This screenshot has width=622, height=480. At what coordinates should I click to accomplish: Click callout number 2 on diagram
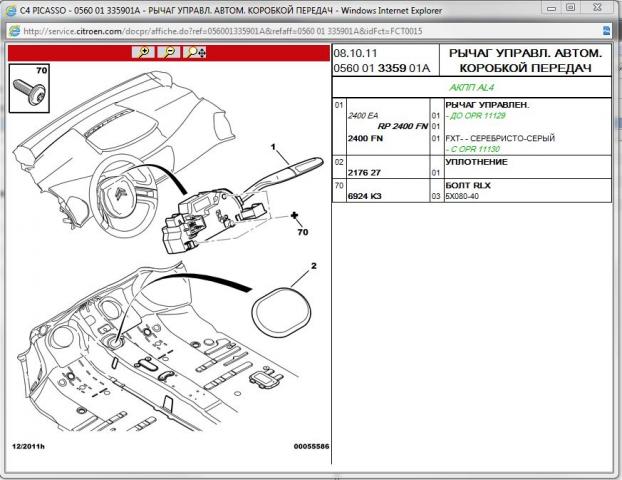[x=313, y=265]
